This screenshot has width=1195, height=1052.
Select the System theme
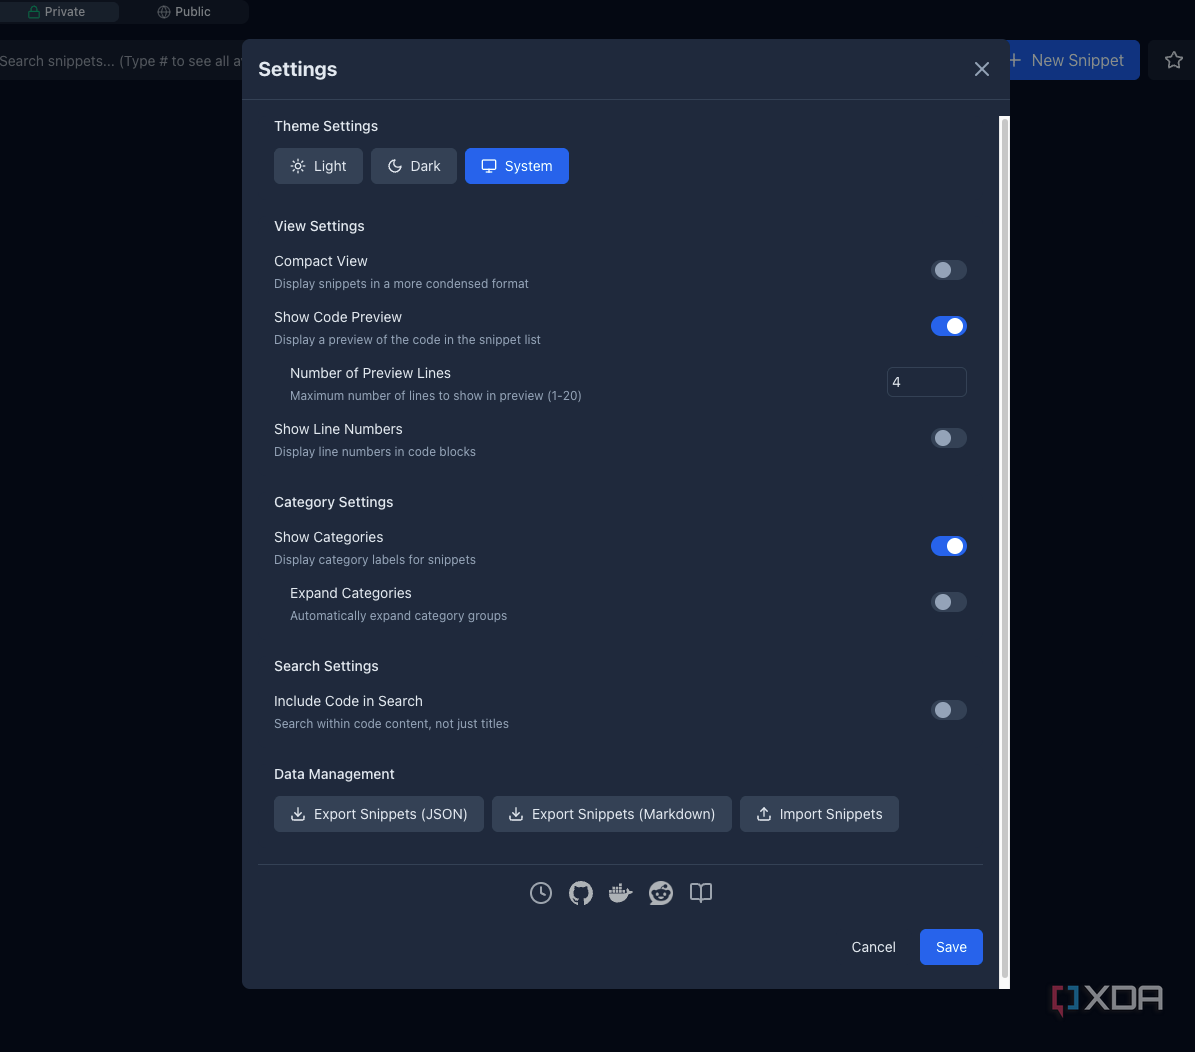(517, 166)
